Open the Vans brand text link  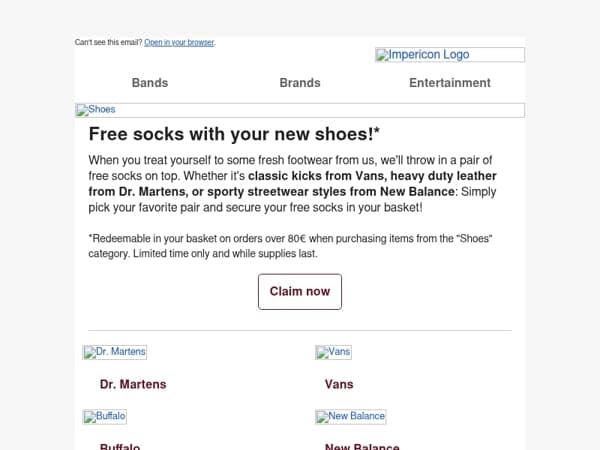(339, 384)
